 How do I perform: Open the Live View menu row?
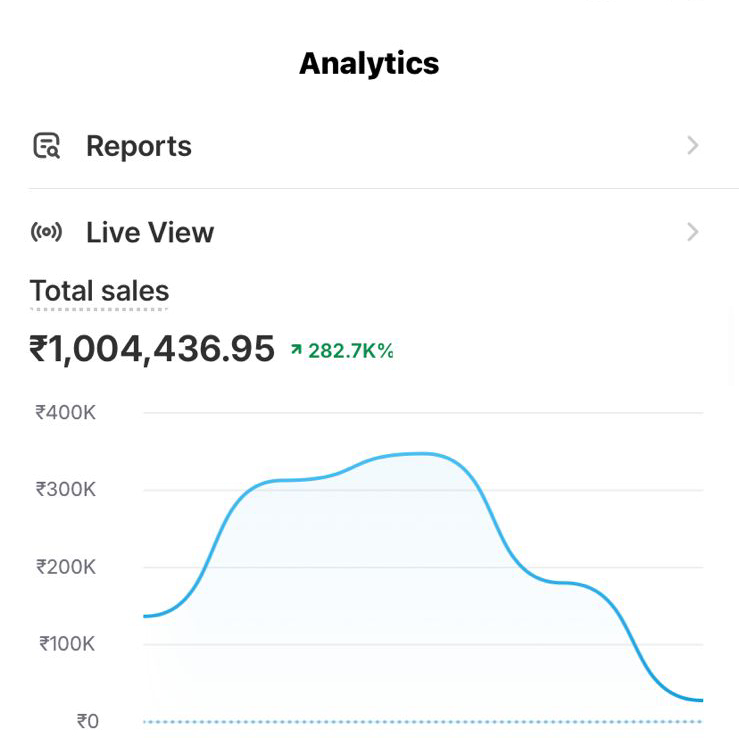coord(370,232)
